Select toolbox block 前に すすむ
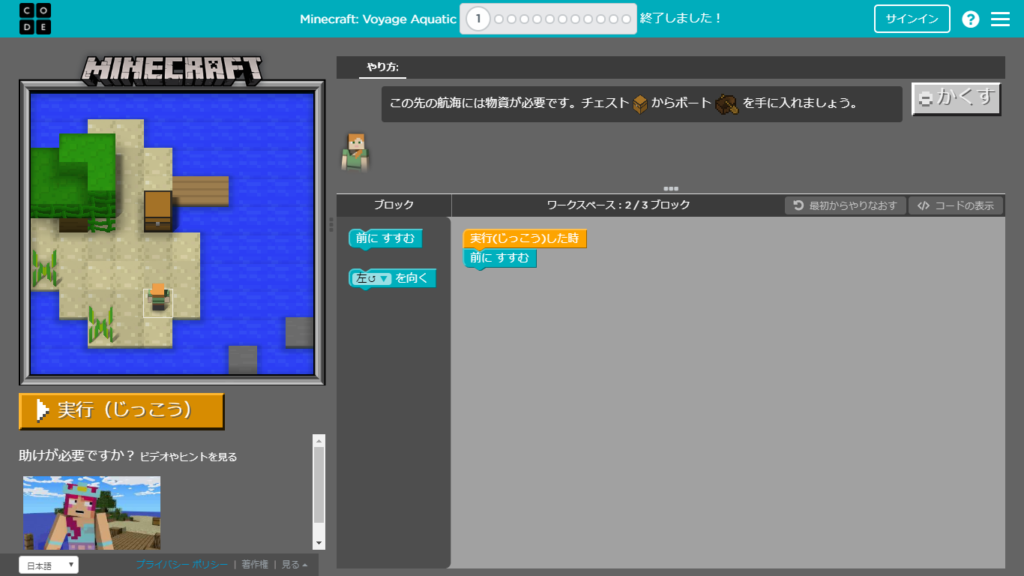The height and width of the screenshot is (576, 1024). pyautogui.click(x=385, y=238)
